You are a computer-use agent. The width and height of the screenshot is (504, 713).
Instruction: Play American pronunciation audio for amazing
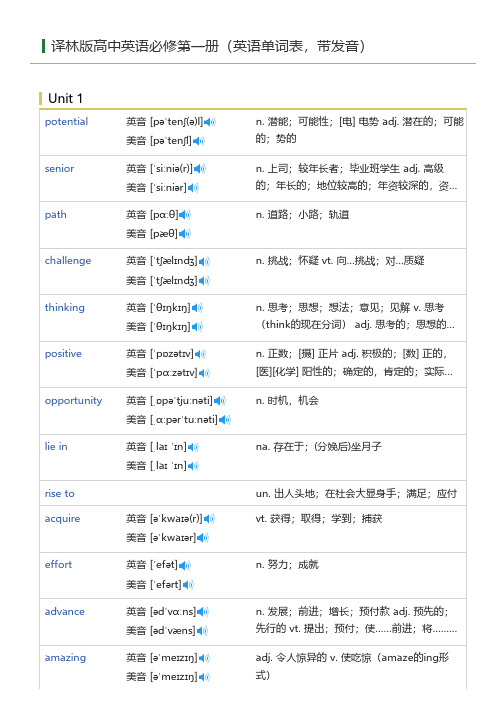click(204, 677)
